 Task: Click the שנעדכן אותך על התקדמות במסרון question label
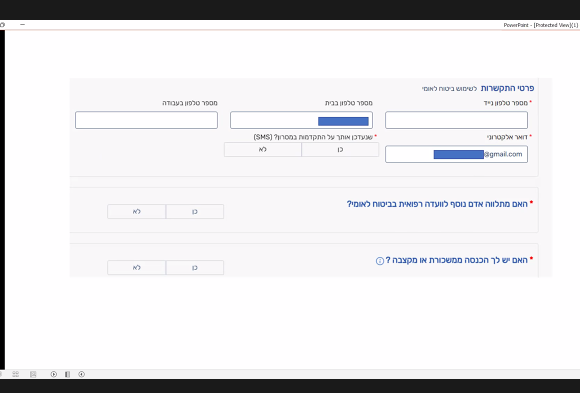(313, 137)
